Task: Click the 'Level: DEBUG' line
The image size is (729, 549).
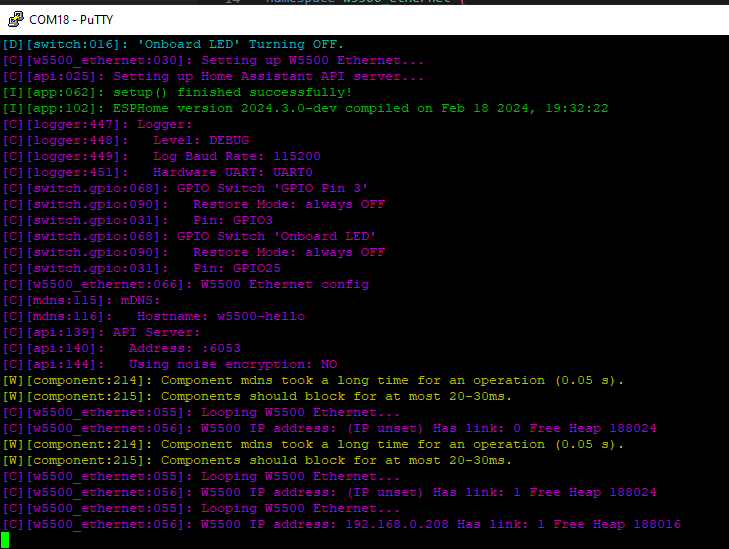Action: coord(126,140)
